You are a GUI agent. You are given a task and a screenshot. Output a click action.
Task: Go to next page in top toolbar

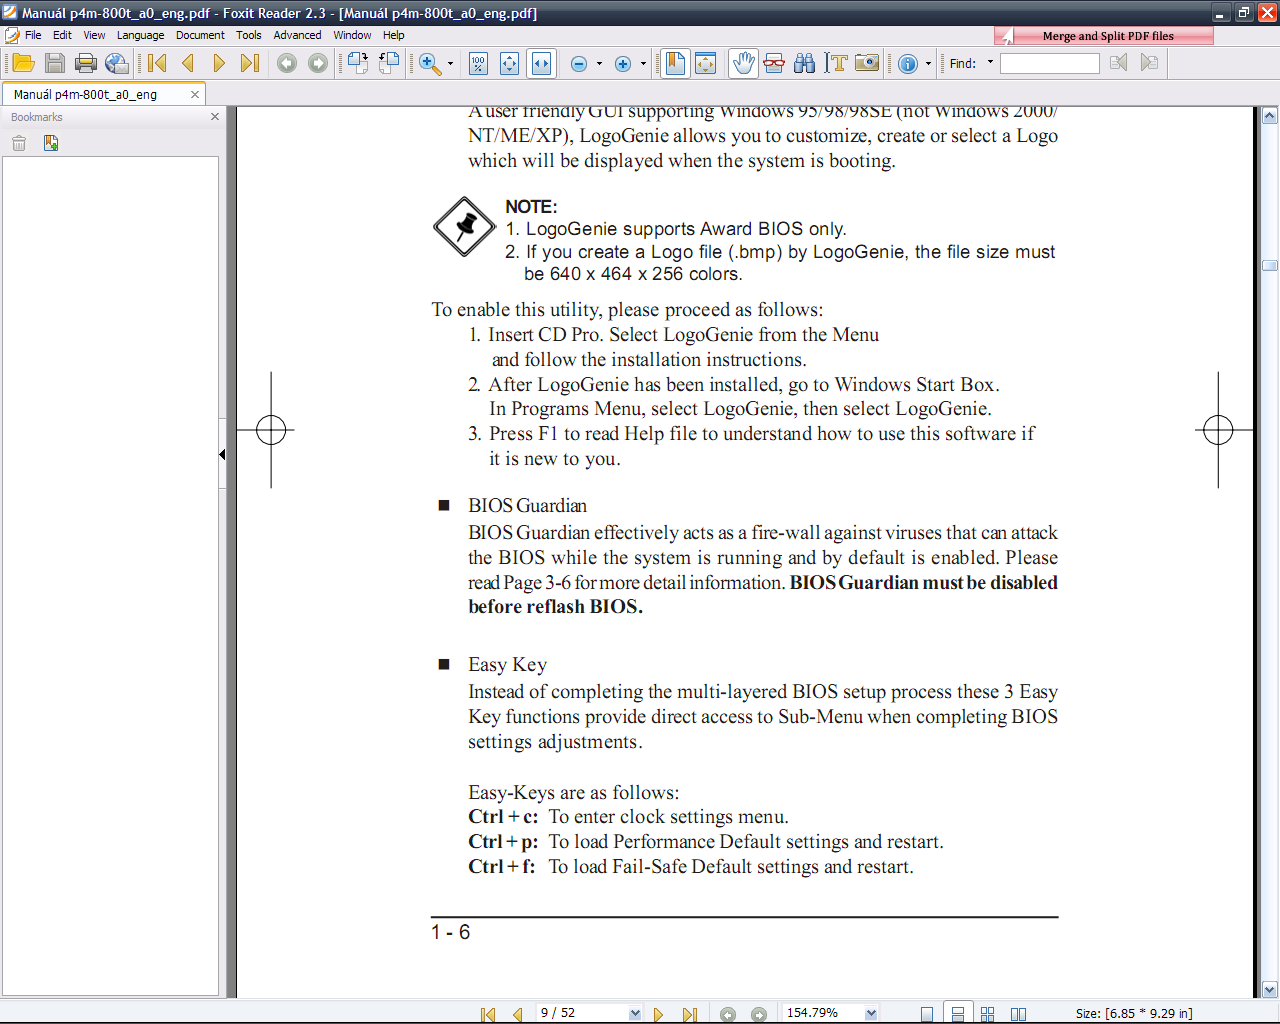click(x=219, y=63)
